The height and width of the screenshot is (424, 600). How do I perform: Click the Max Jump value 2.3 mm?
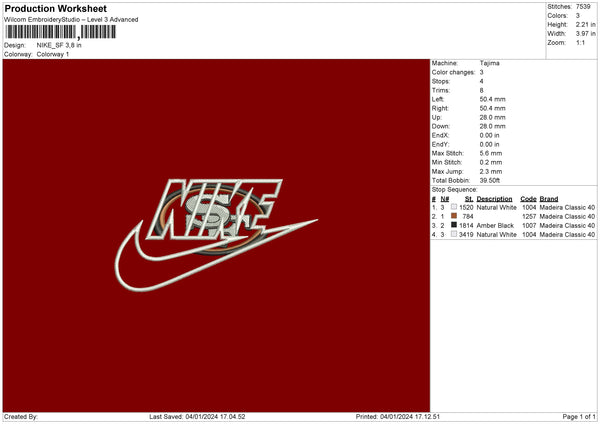[491, 171]
